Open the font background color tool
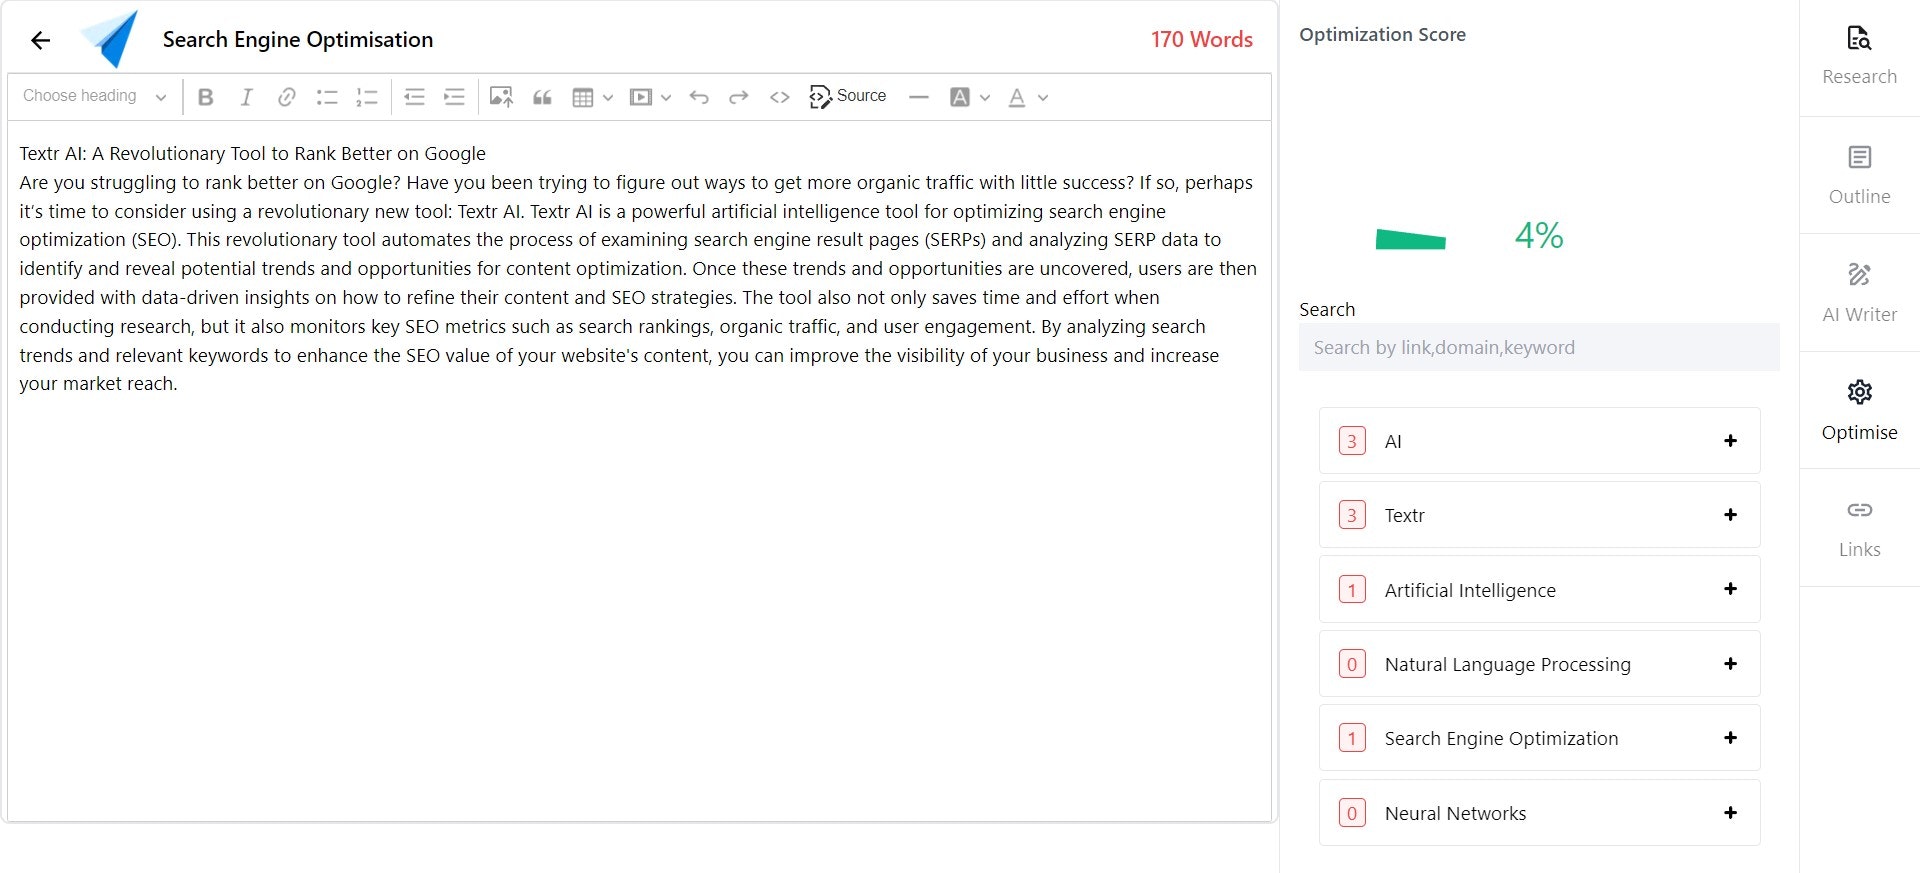1920x873 pixels. coord(960,97)
